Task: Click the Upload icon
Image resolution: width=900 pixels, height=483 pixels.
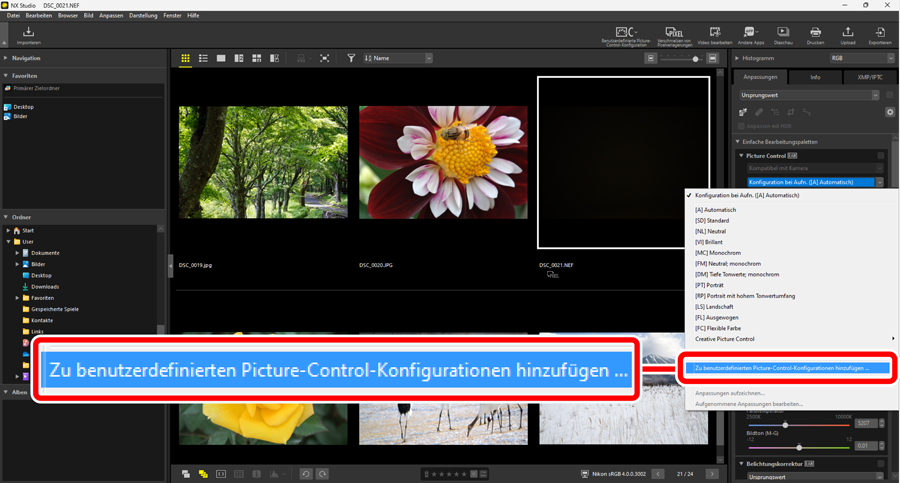Action: (x=848, y=35)
